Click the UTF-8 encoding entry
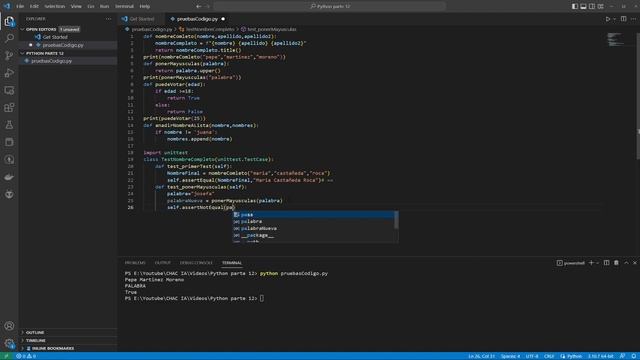The width and height of the screenshot is (640, 360). pos(532,356)
